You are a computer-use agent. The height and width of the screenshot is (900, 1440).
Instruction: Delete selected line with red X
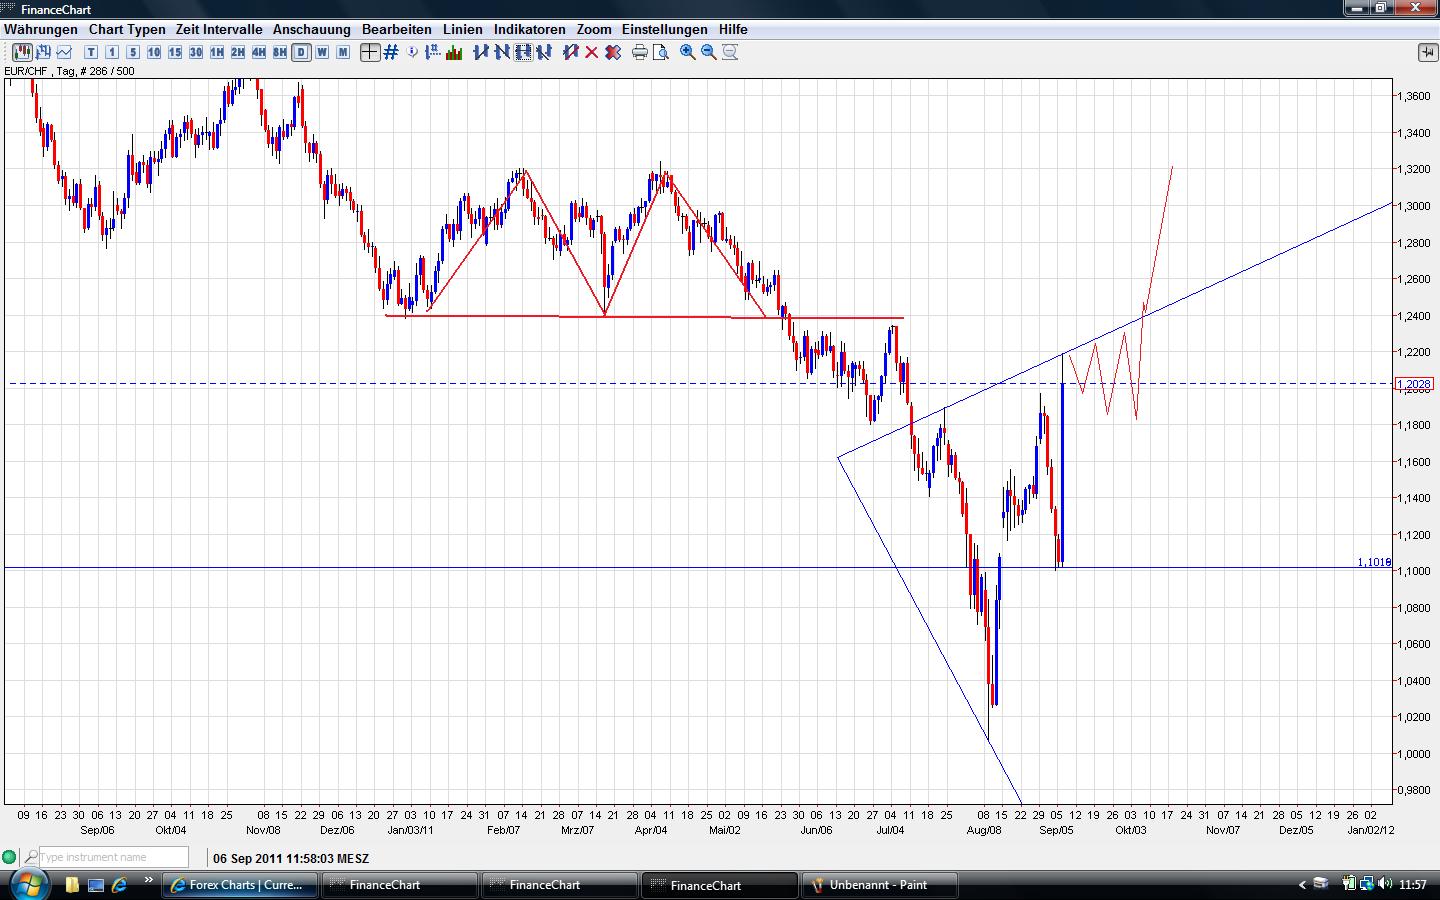tap(592, 52)
